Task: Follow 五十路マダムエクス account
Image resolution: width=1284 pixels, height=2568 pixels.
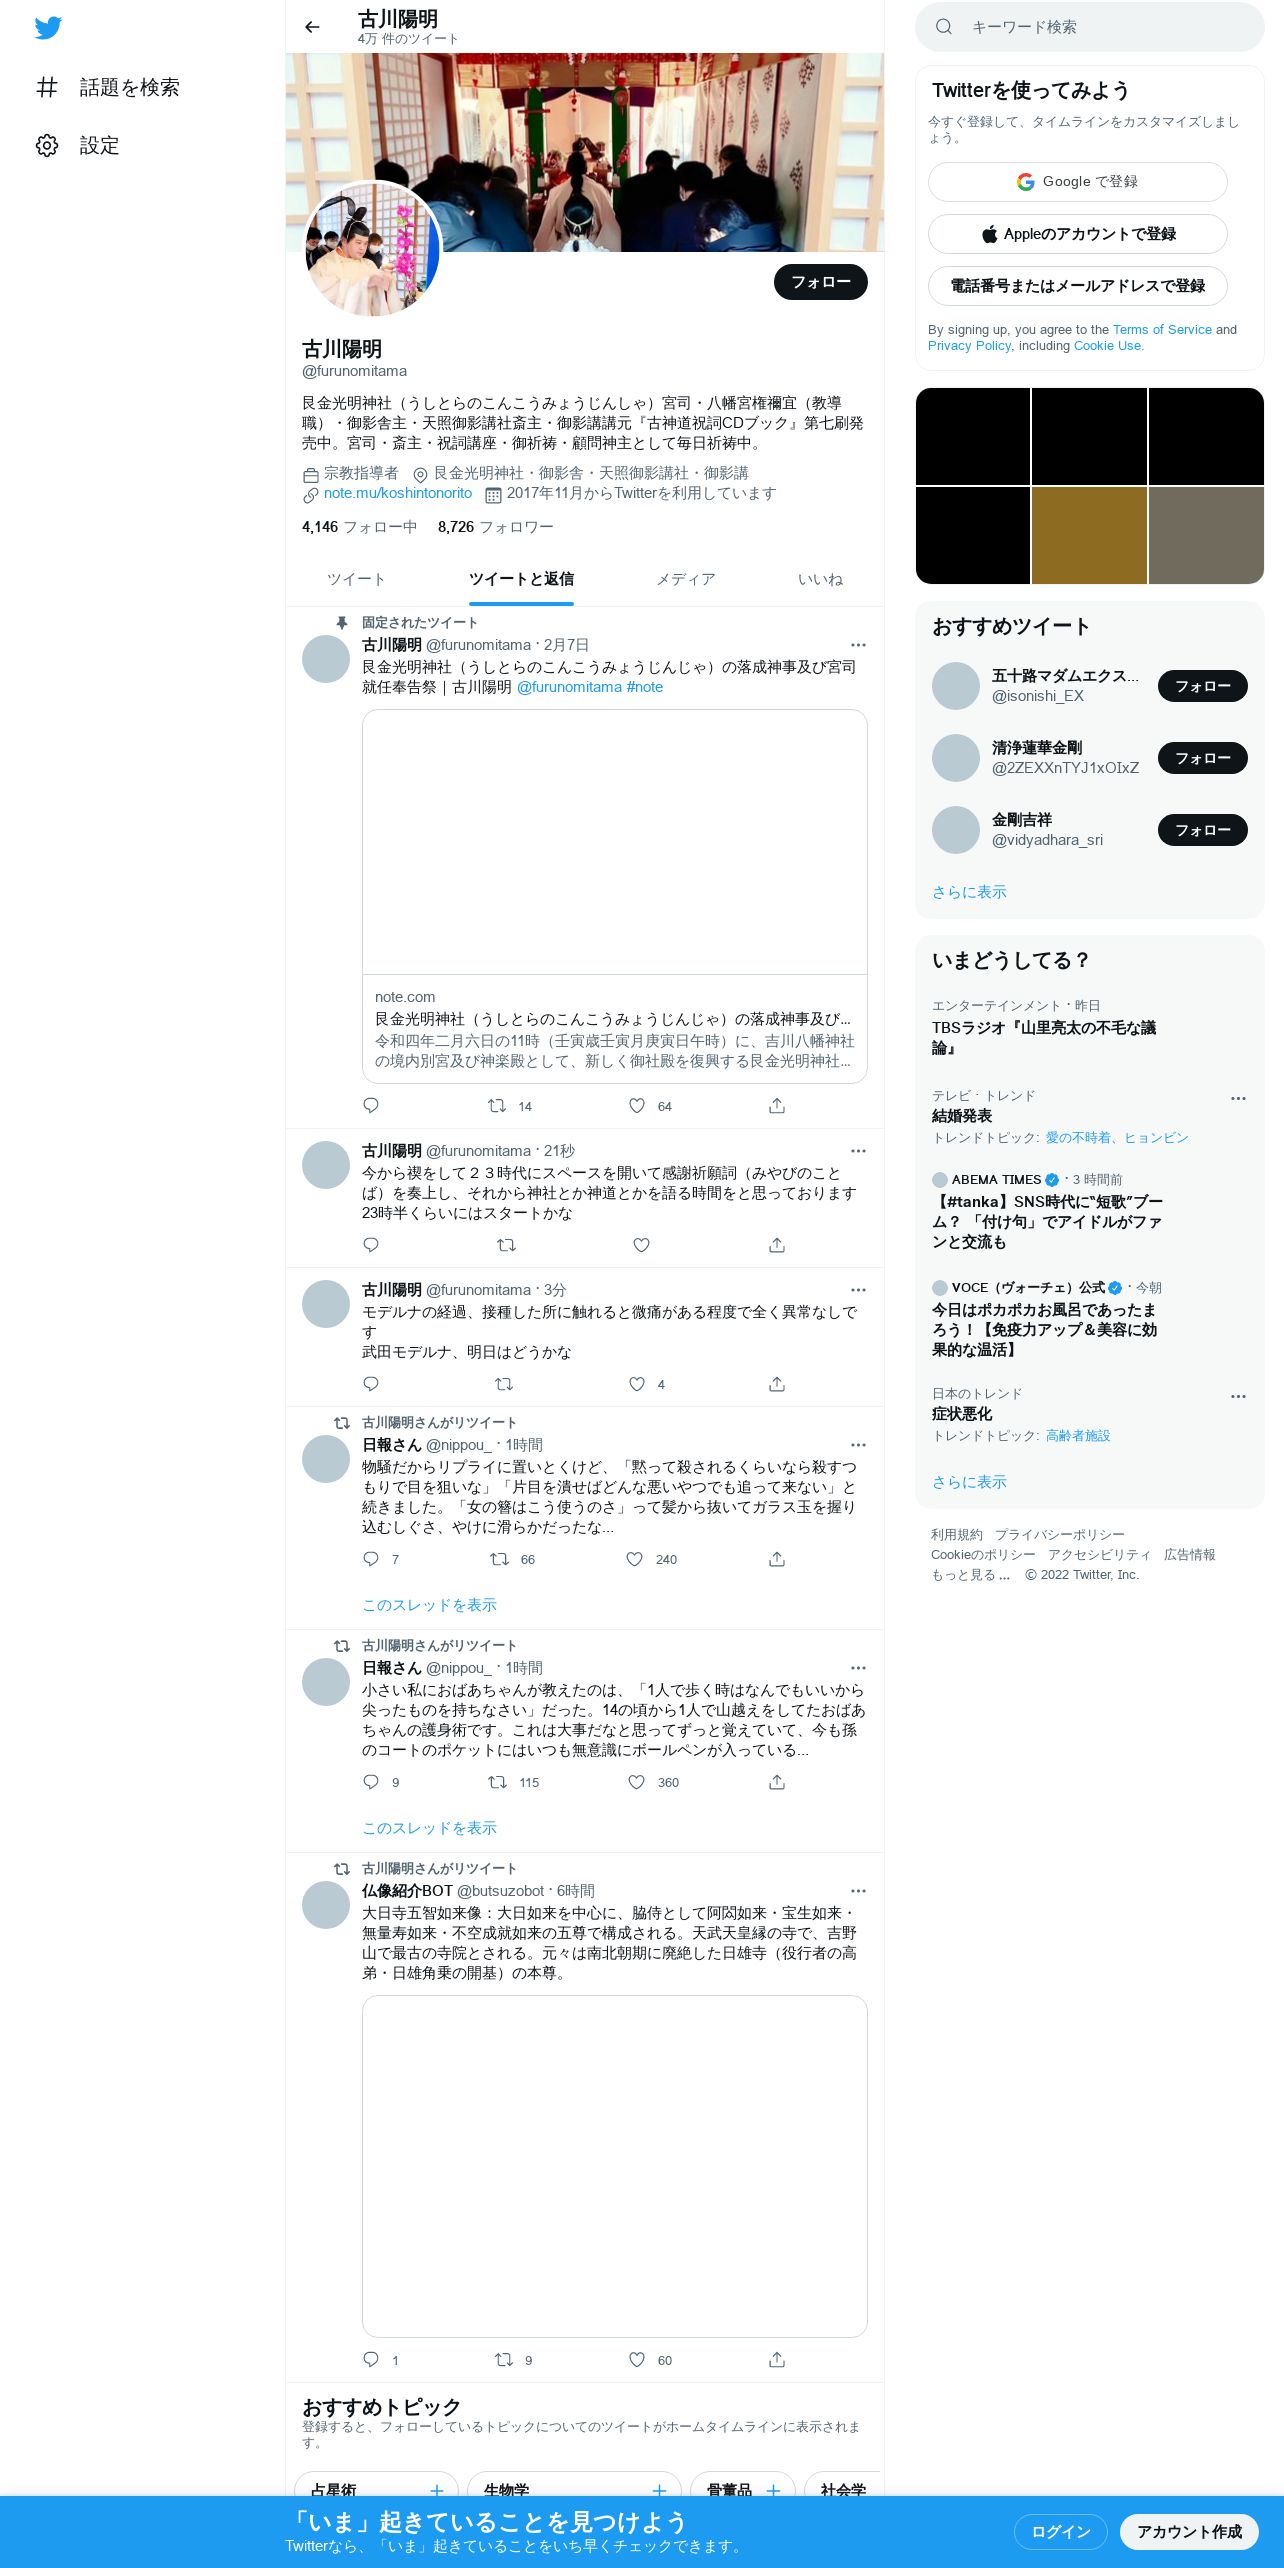Action: pos(1202,686)
